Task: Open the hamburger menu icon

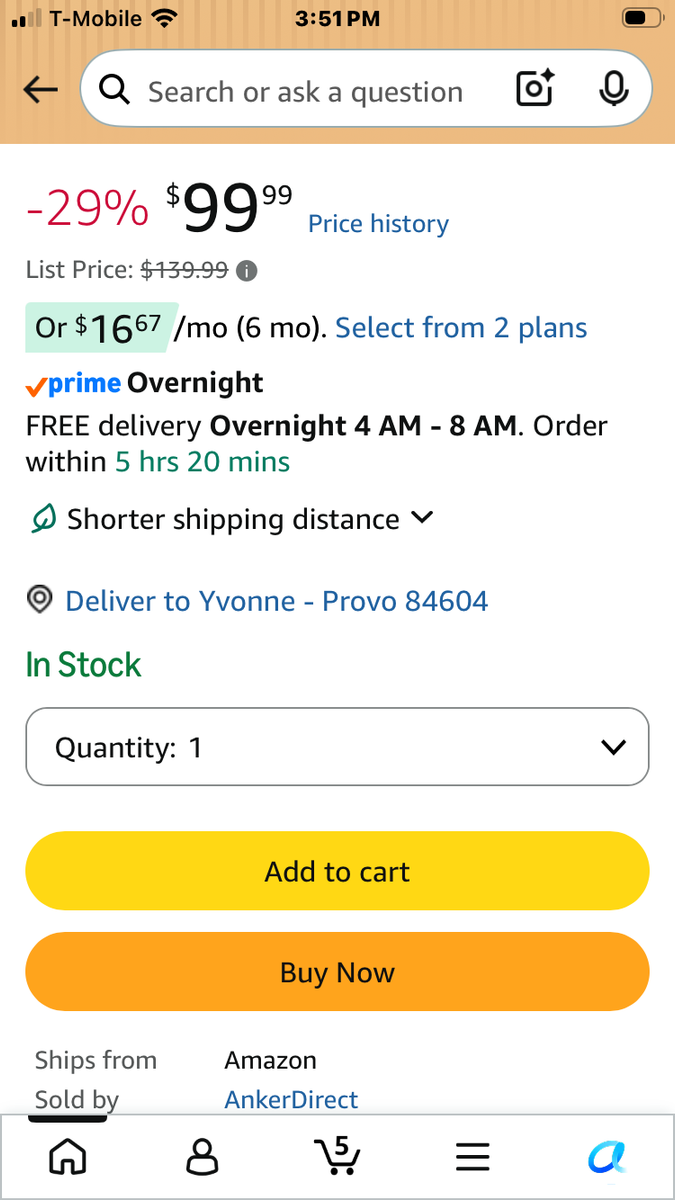Action: pyautogui.click(x=473, y=1157)
